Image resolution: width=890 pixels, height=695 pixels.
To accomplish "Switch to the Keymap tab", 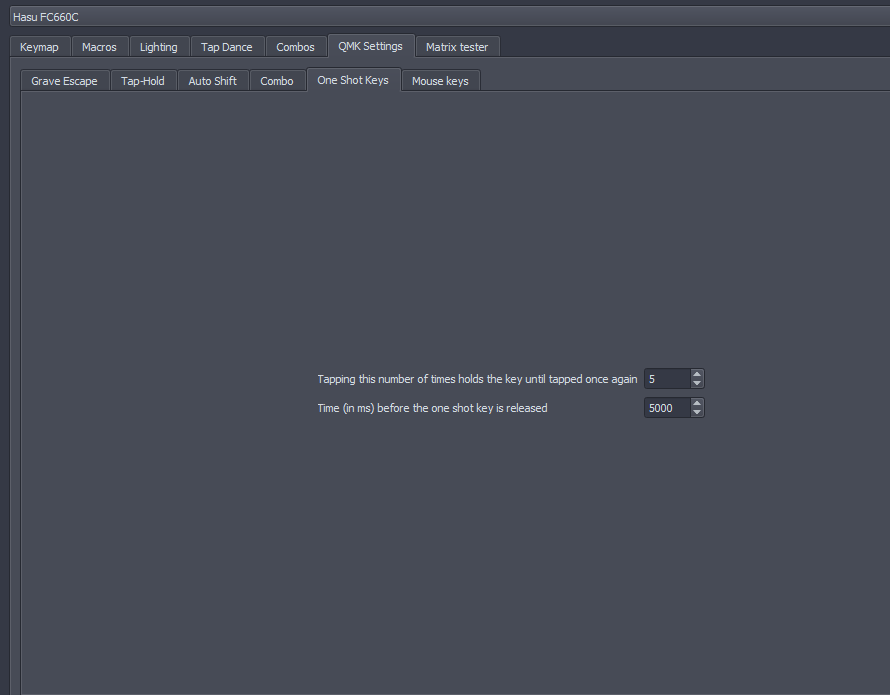I will pos(40,47).
